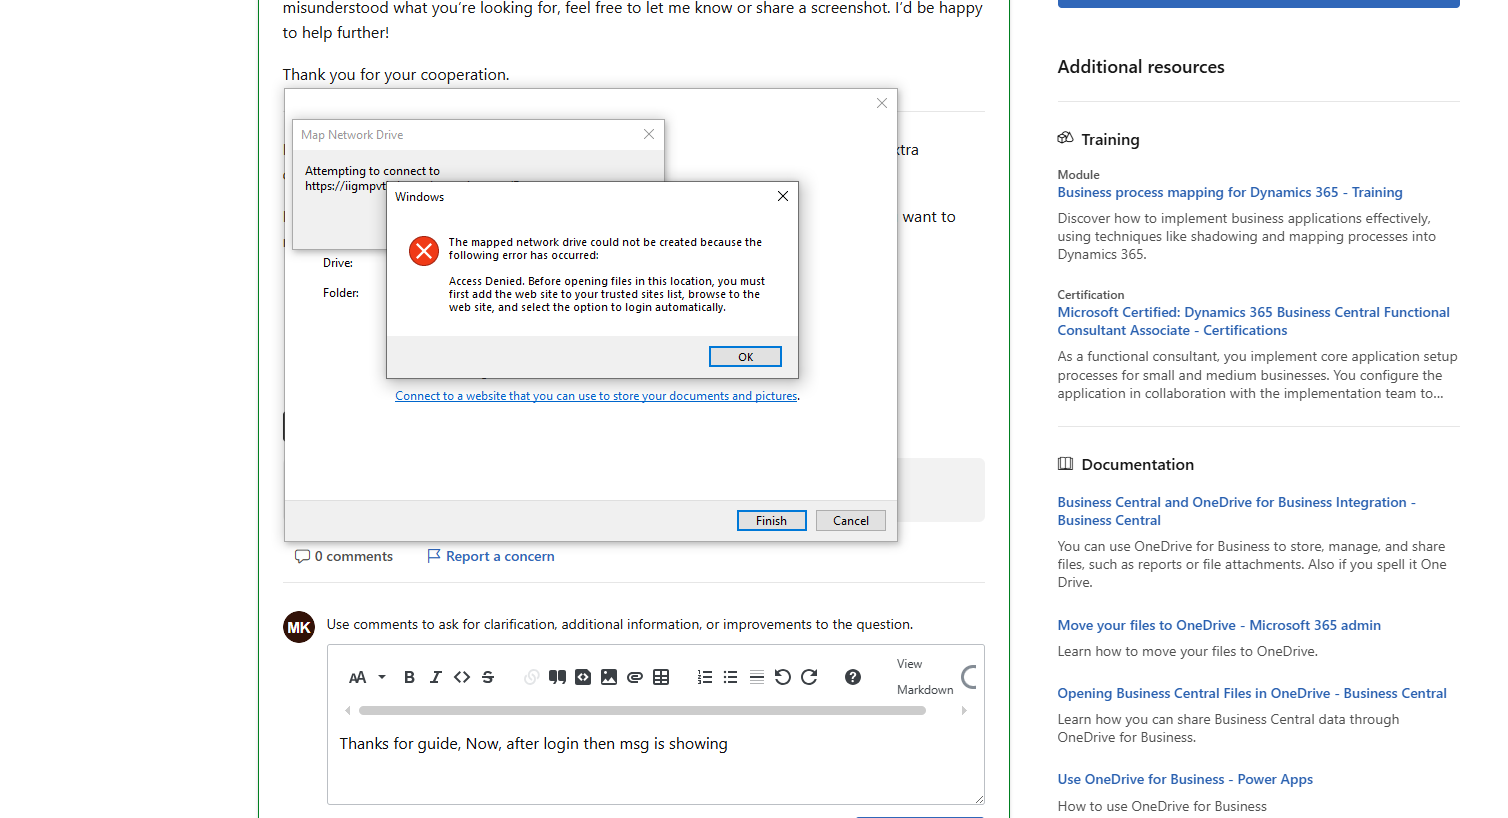Insert a code block in the comment

[583, 677]
